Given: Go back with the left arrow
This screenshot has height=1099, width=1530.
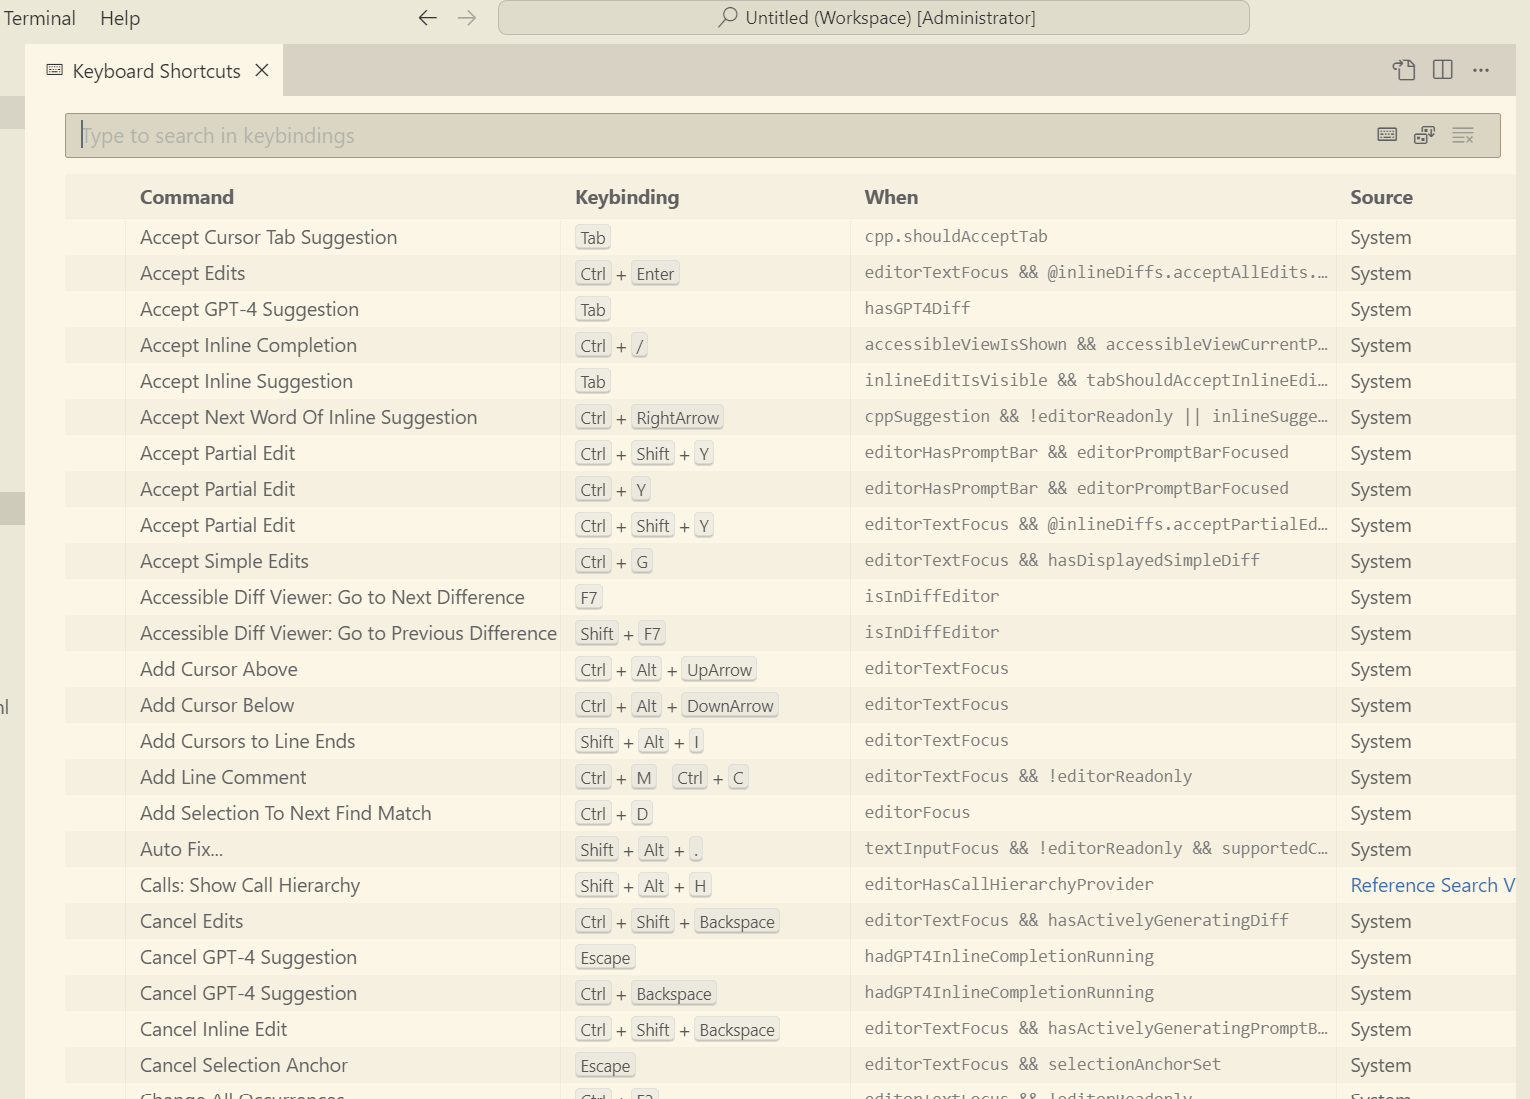Looking at the screenshot, I should 427,18.
